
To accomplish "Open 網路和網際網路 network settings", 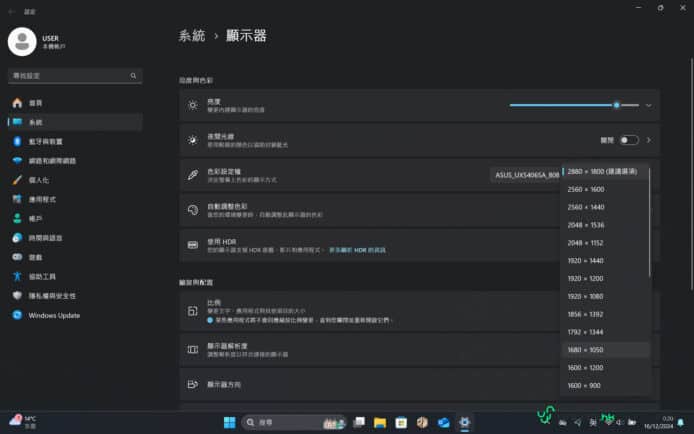I will [x=52, y=160].
